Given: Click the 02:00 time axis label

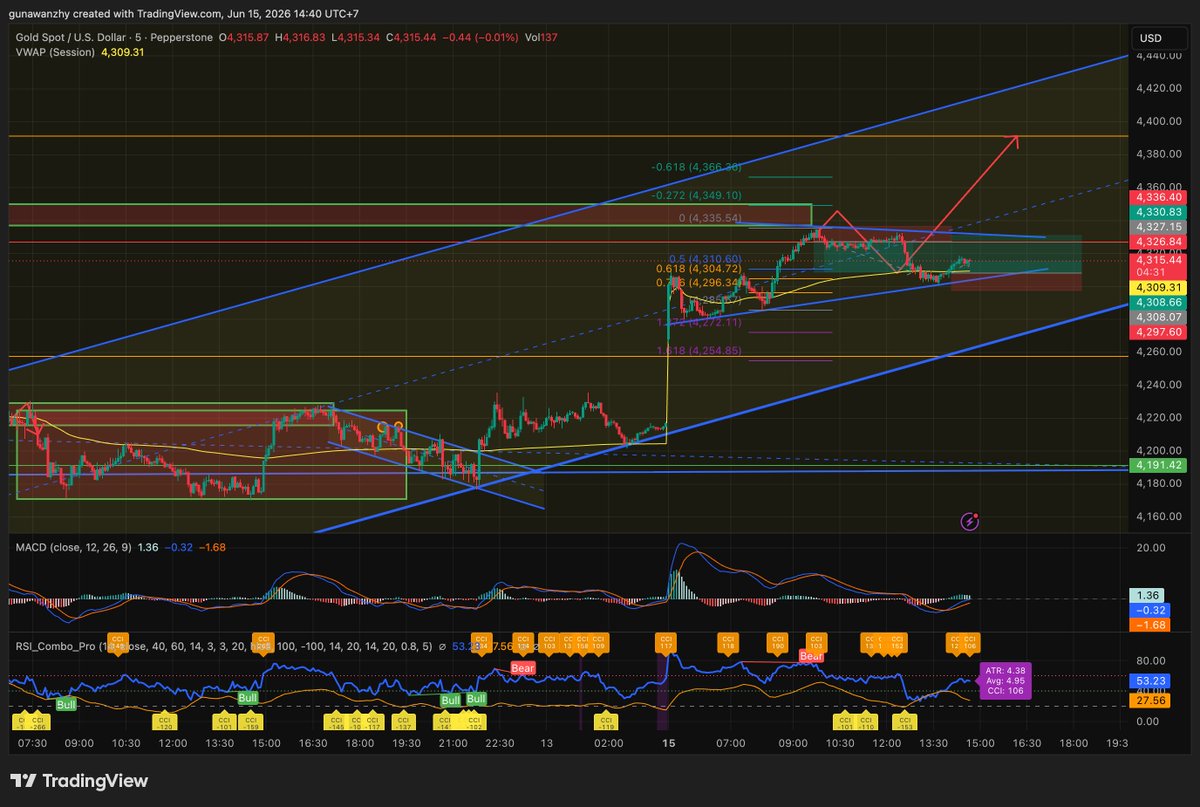Looking at the screenshot, I should (x=608, y=743).
